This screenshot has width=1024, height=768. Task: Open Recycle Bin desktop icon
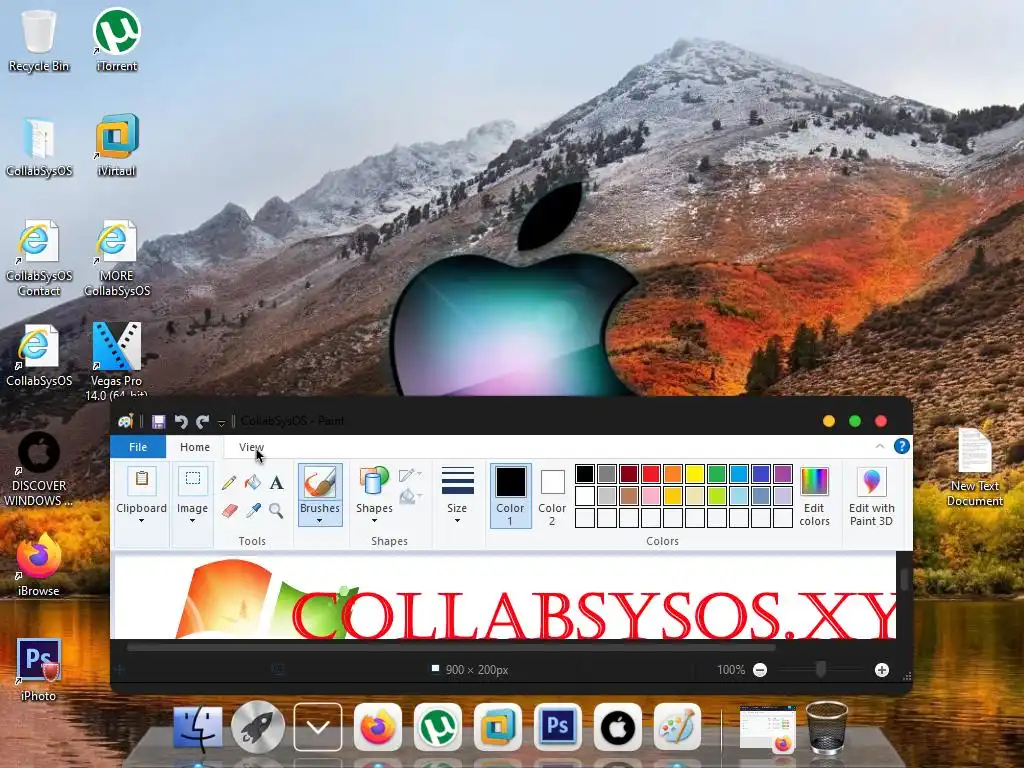click(39, 40)
